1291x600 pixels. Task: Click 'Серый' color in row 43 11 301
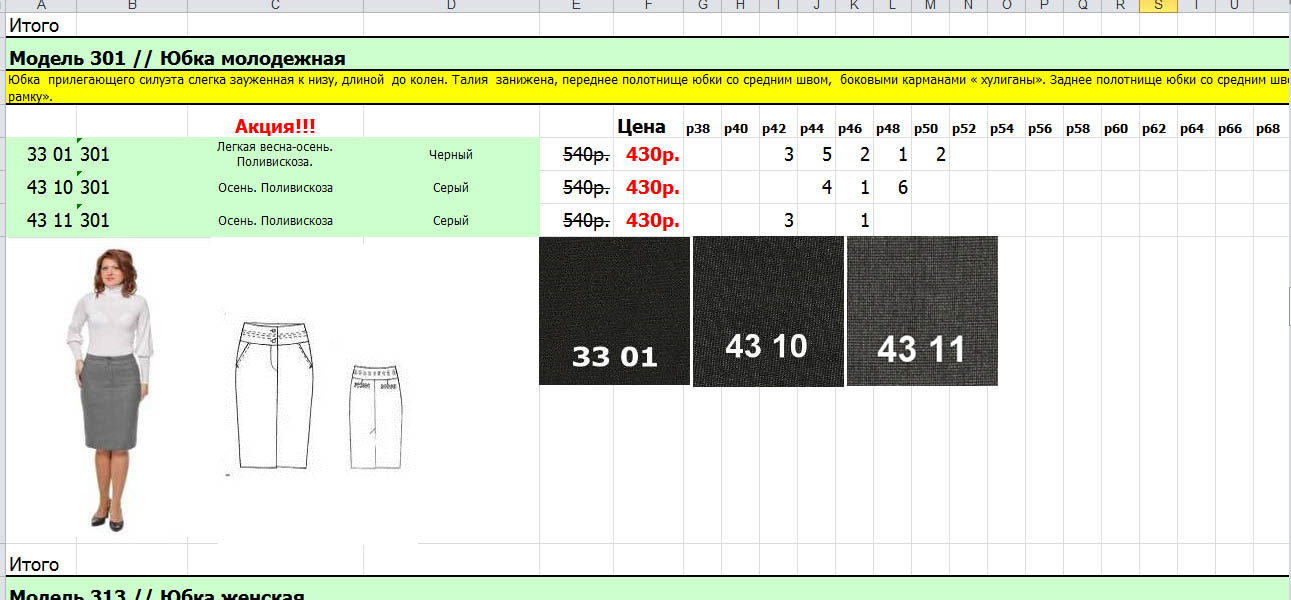451,221
